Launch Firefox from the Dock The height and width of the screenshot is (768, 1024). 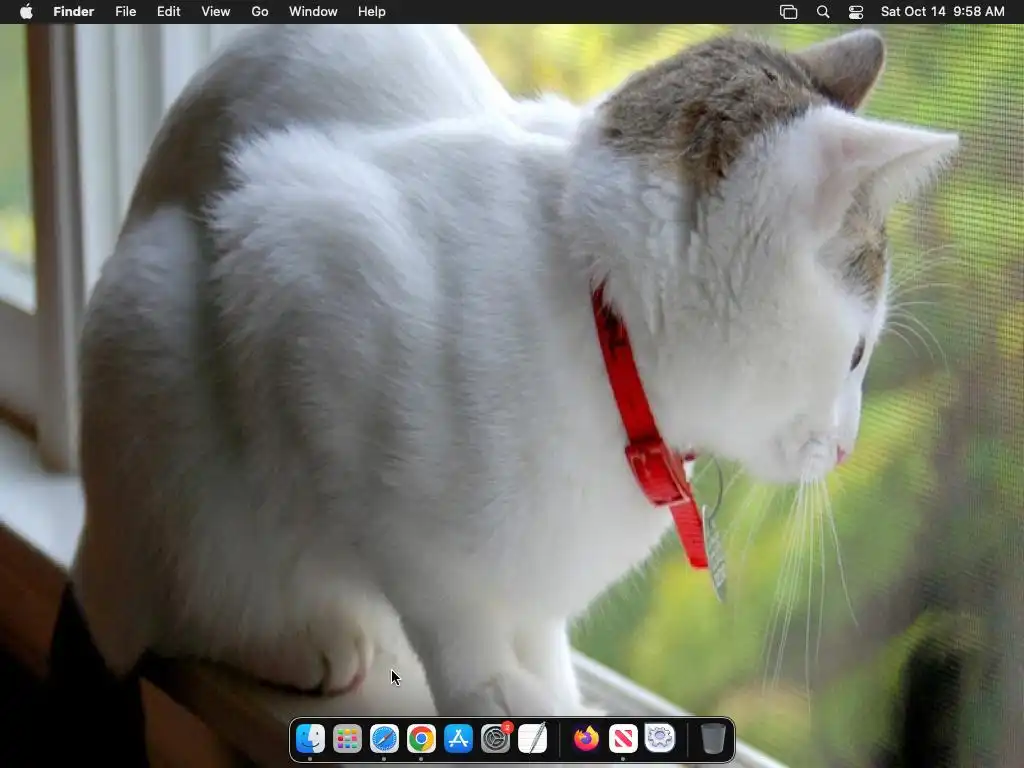pyautogui.click(x=586, y=739)
